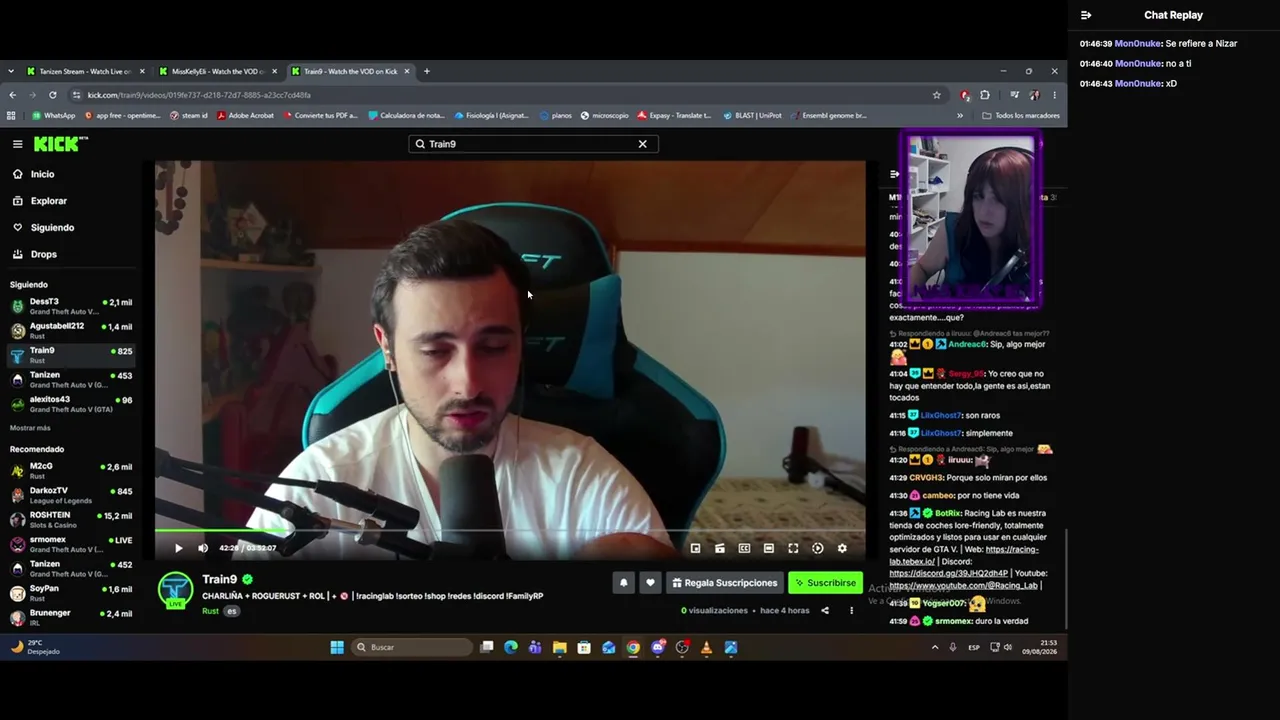Open VLC from the taskbar
1280x720 pixels.
coord(707,647)
